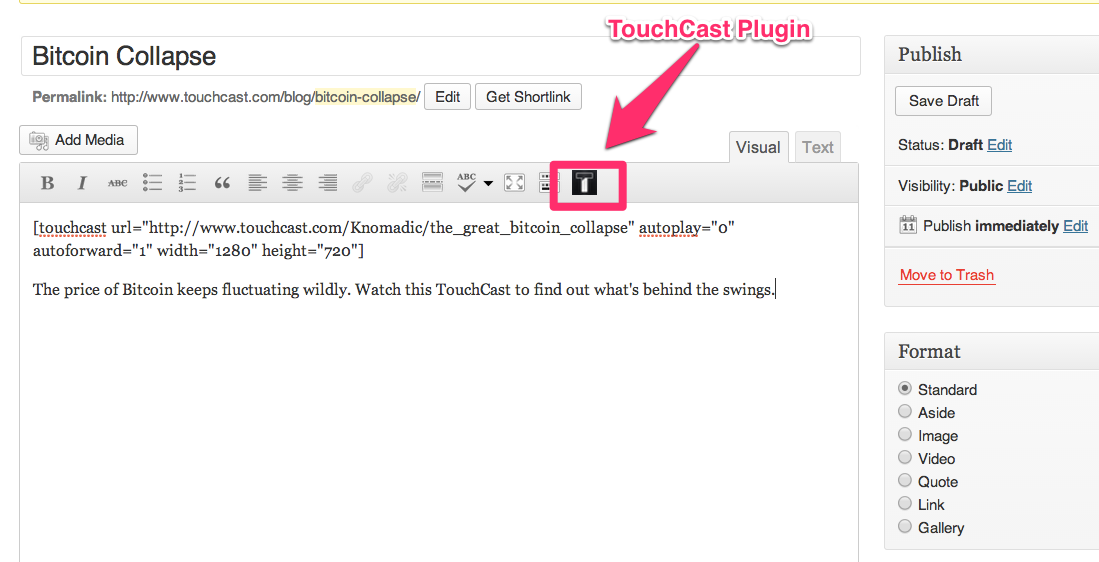Click the touchcast shortcode text in editor
Image resolution: width=1099 pixels, height=562 pixels.
pos(383,239)
